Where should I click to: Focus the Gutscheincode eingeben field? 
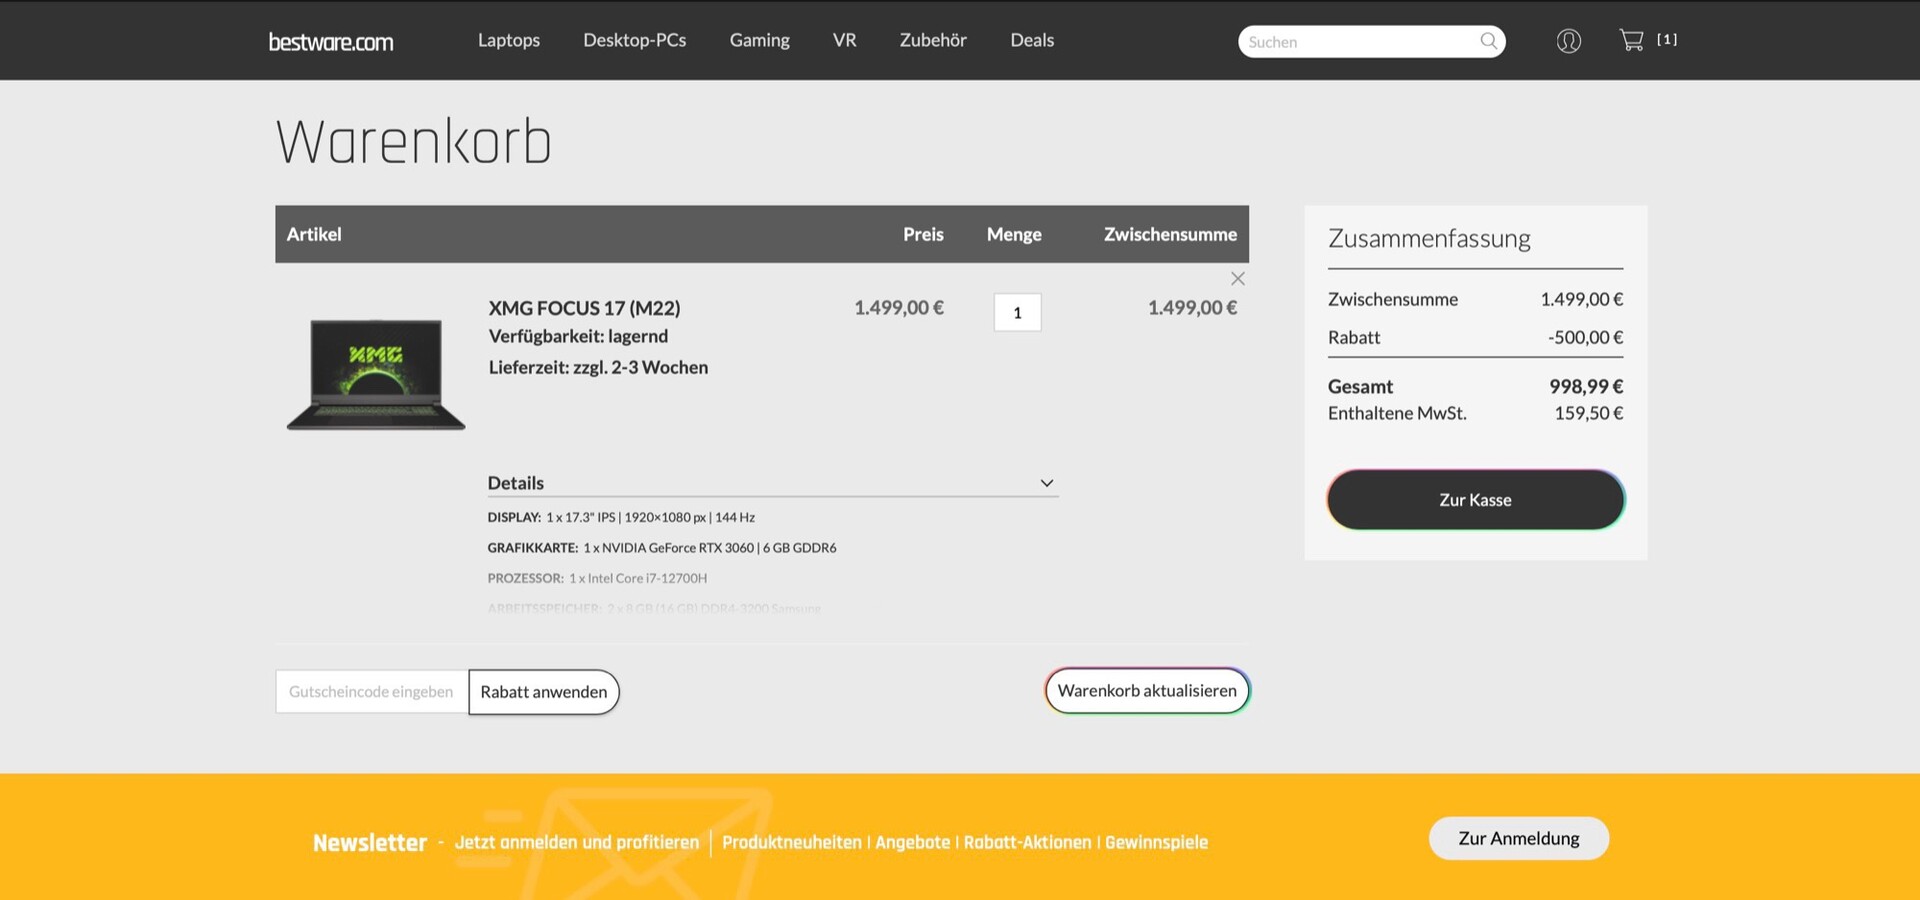(x=371, y=692)
